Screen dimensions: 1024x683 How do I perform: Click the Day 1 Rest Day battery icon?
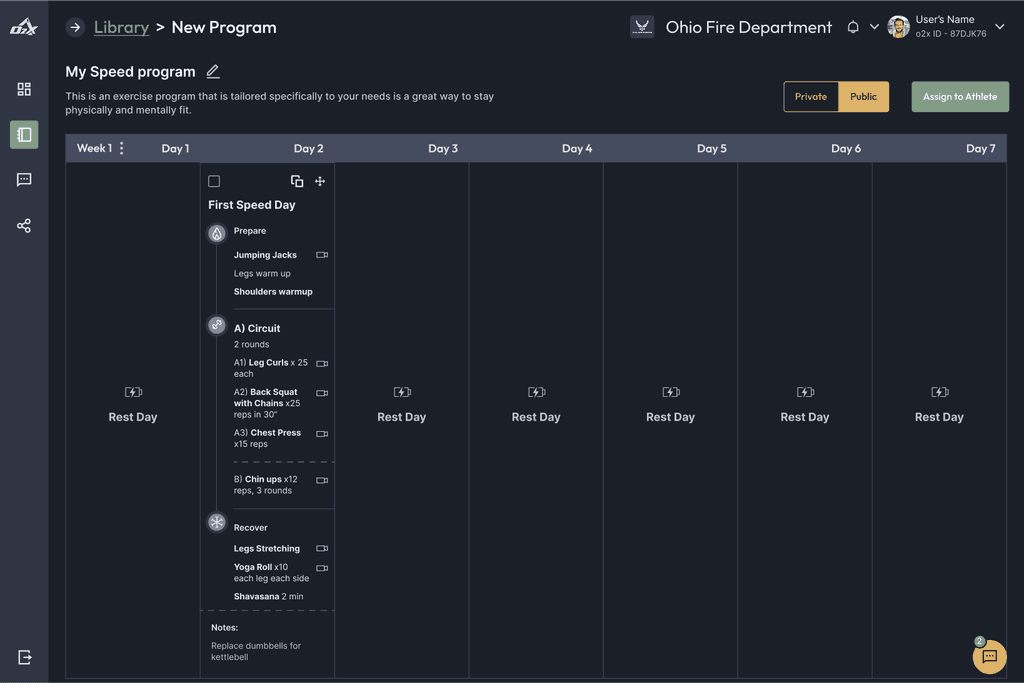[133, 392]
